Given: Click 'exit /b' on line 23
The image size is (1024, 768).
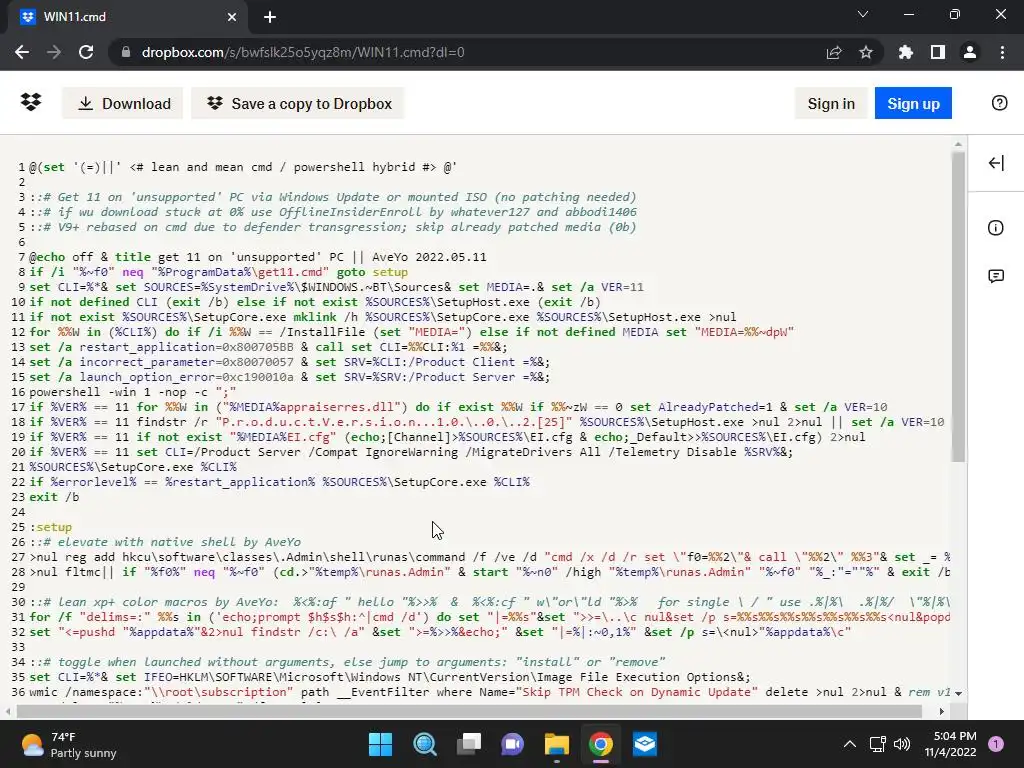Looking at the screenshot, I should coord(54,497).
